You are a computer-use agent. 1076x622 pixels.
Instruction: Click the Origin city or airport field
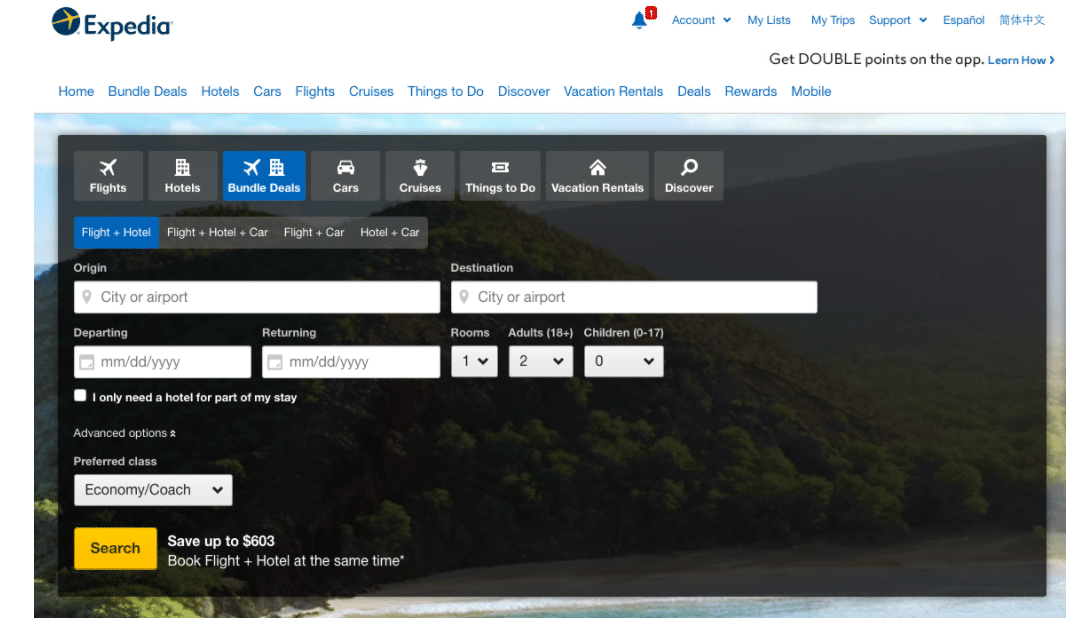pyautogui.click(x=257, y=297)
